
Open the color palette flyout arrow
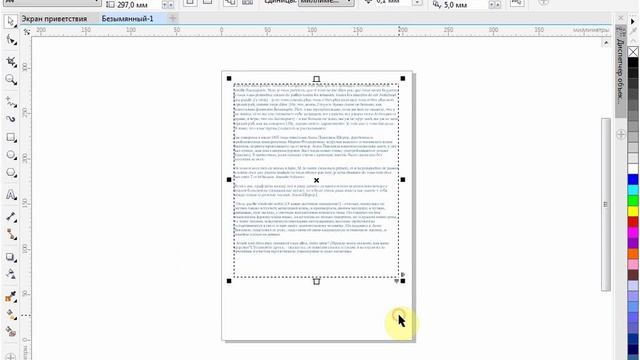point(633,21)
